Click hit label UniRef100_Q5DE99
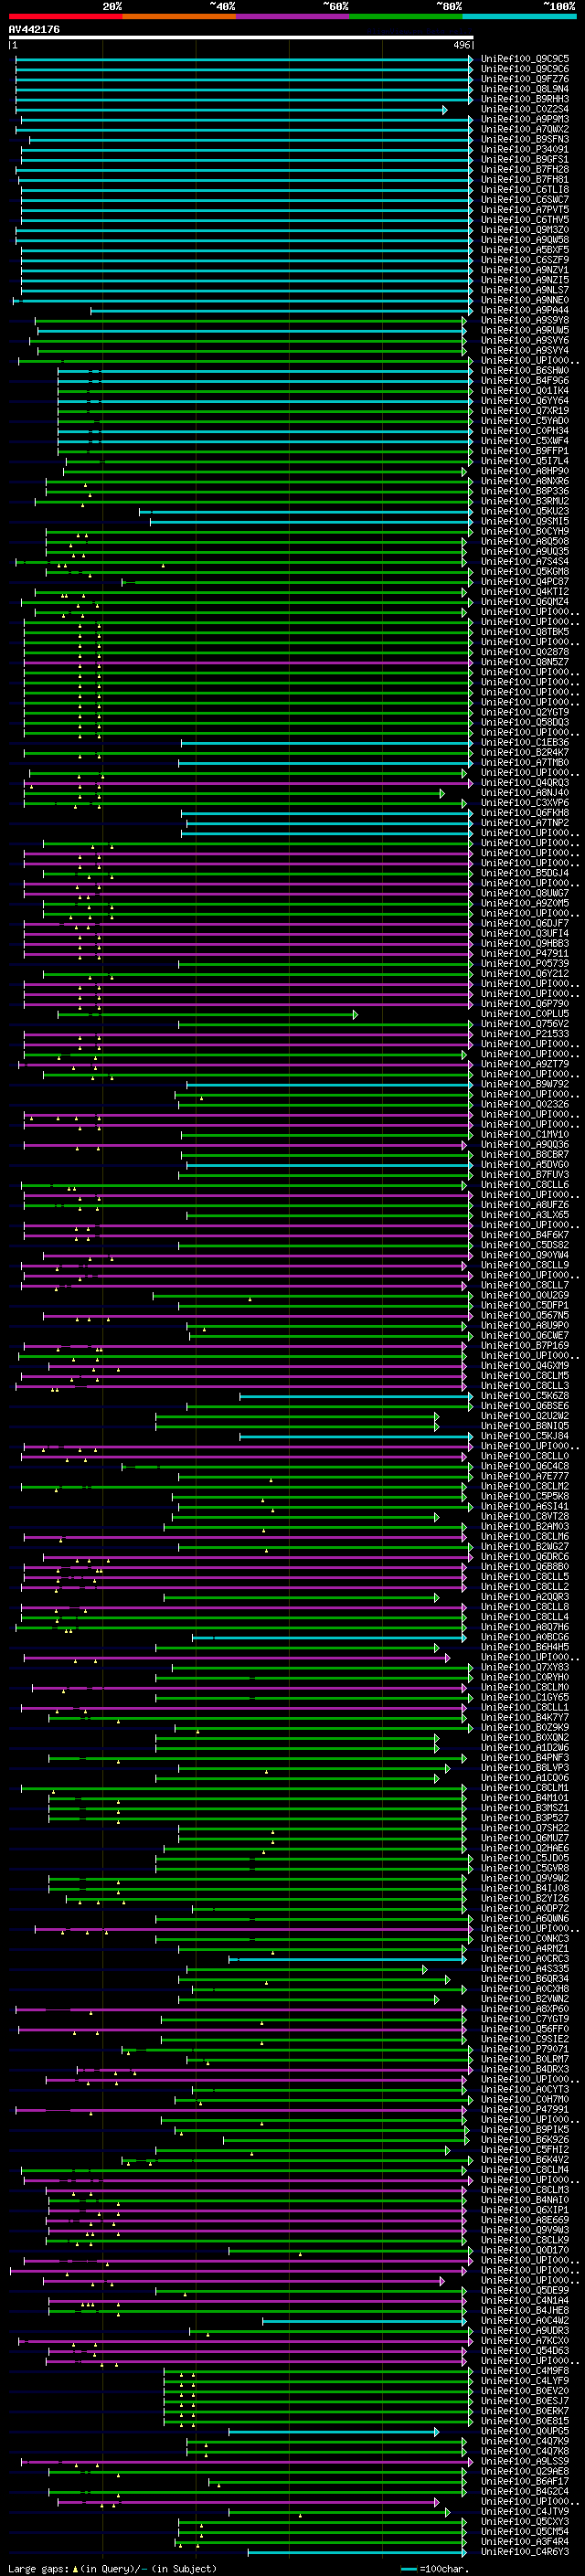The height and width of the screenshot is (2576, 585). click(x=525, y=2289)
